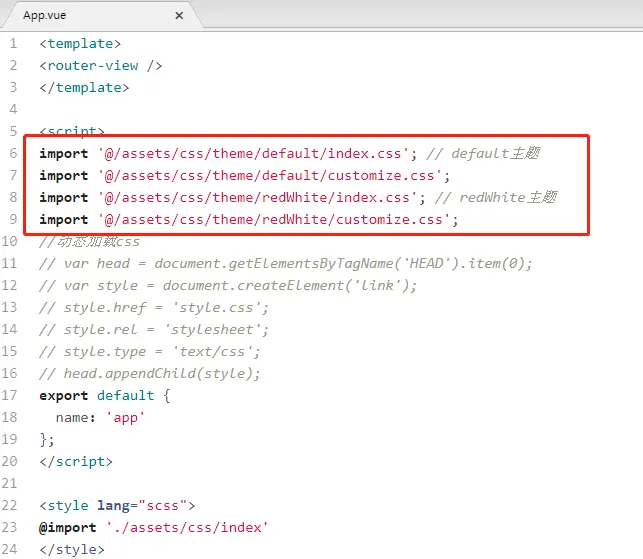
Task: Click import of redWhite/index.css line
Action: 233,198
